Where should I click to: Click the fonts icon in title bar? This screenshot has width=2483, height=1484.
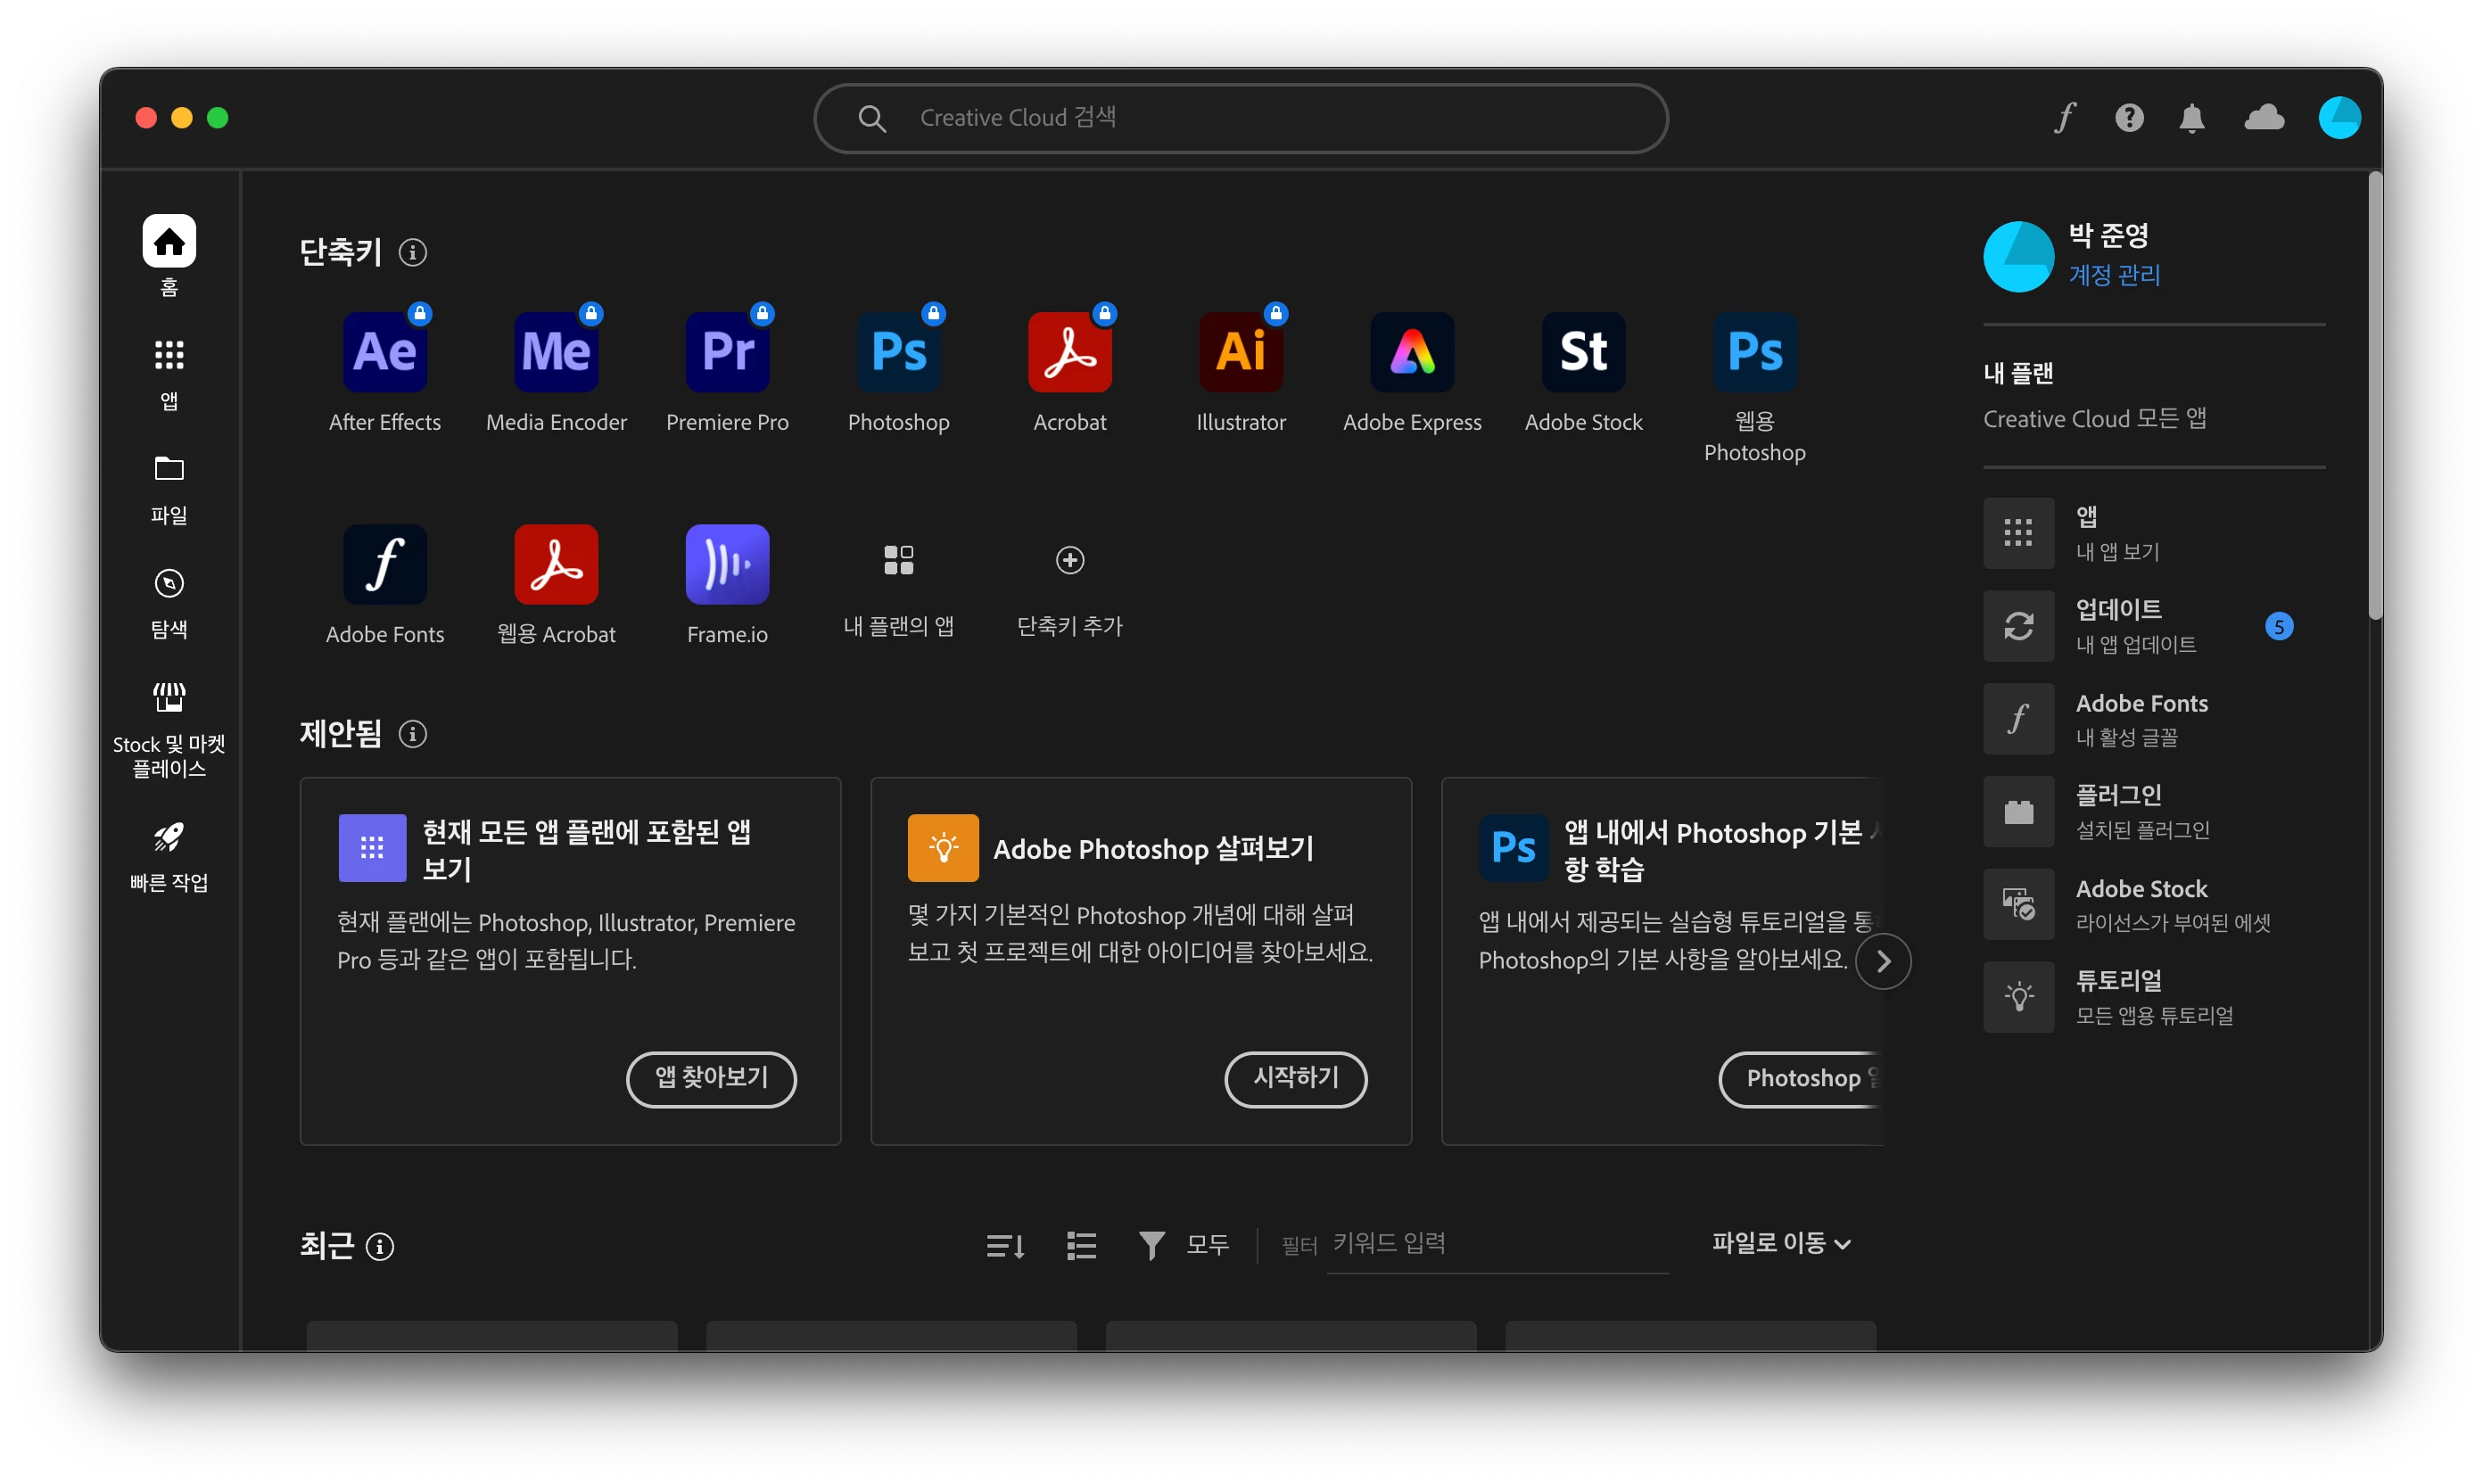pyautogui.click(x=2064, y=118)
